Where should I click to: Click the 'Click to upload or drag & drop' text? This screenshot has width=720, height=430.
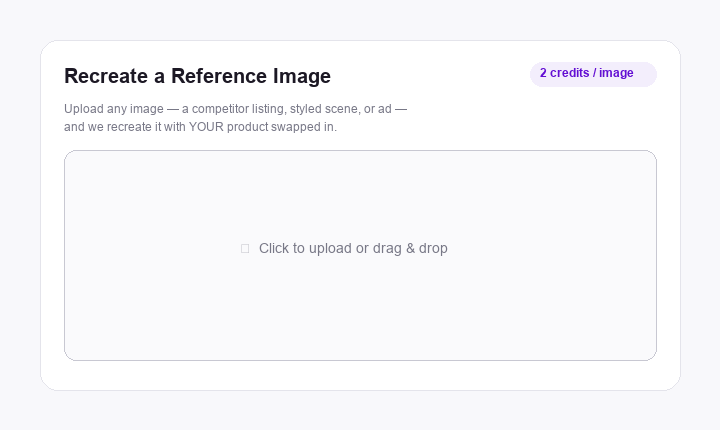tap(353, 248)
